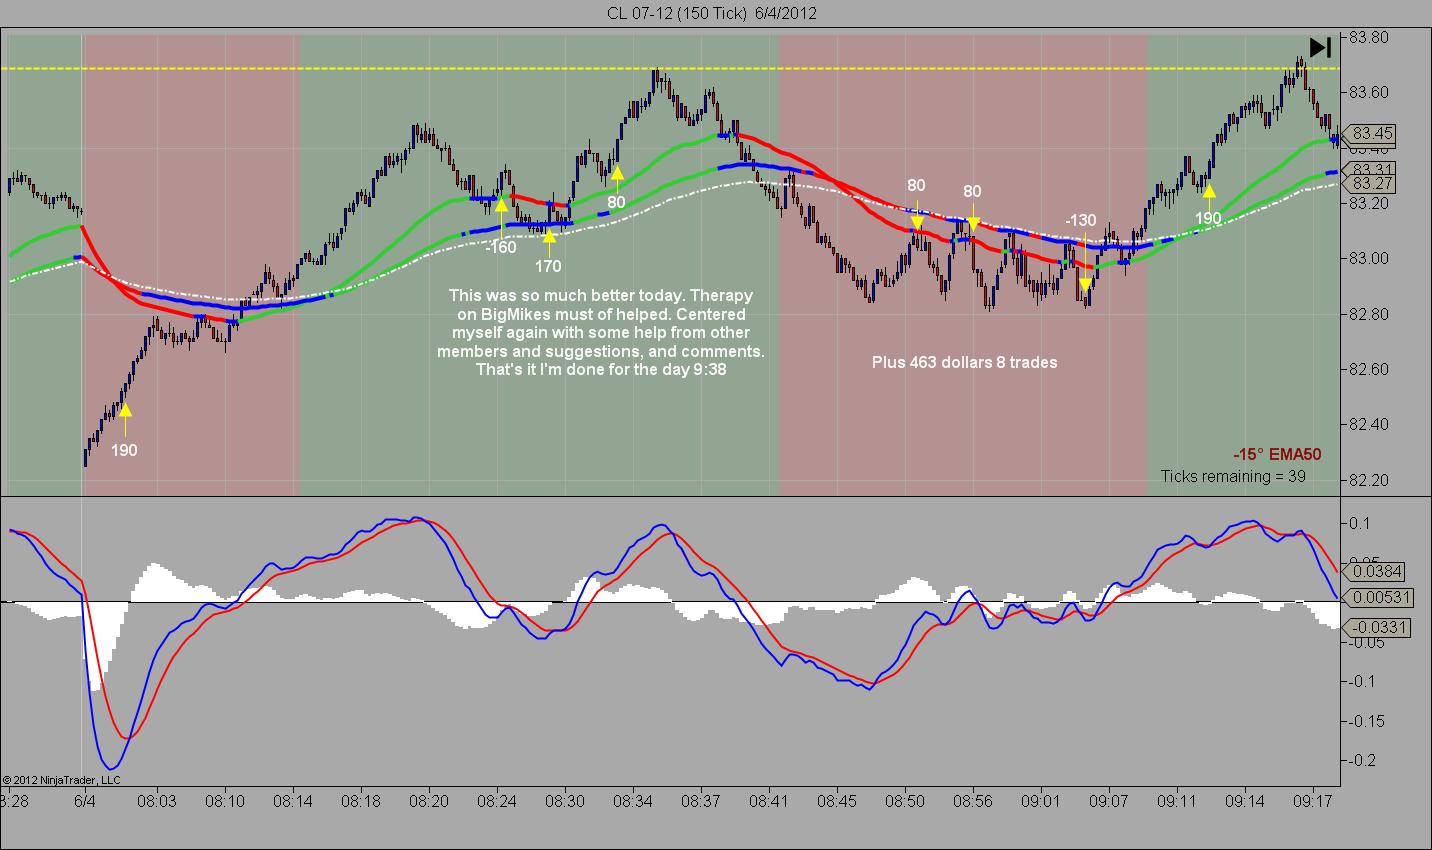1432x850 pixels.
Task: Click the 83.80 price axis label
Action: [x=1368, y=37]
